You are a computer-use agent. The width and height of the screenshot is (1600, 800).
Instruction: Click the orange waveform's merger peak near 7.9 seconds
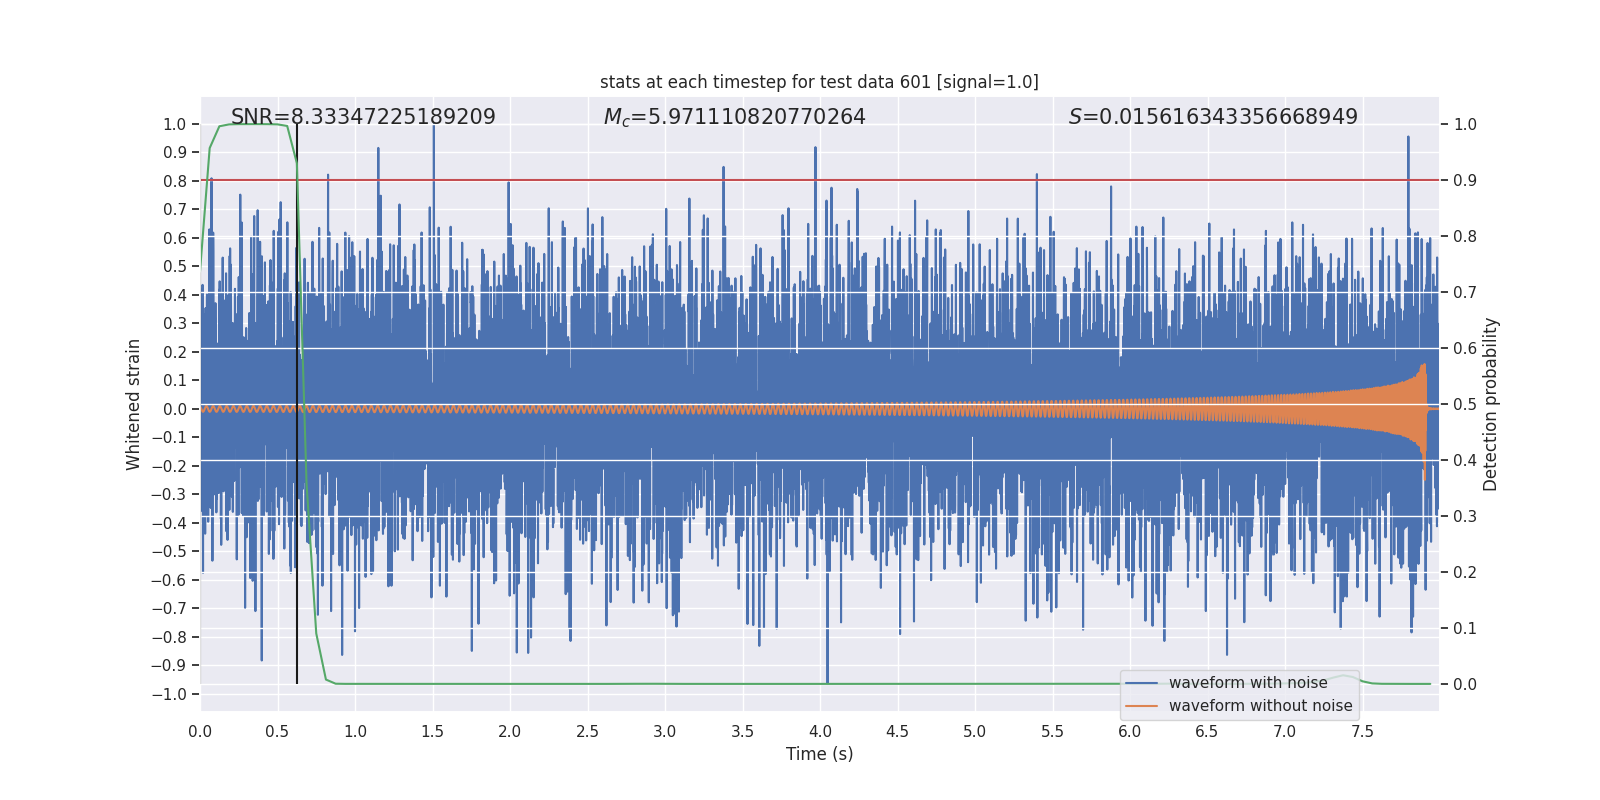1423,420
